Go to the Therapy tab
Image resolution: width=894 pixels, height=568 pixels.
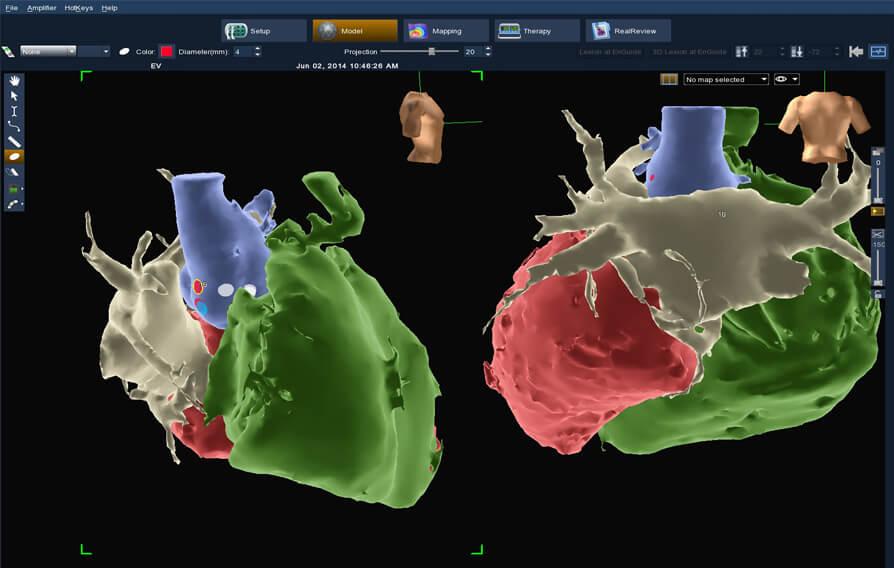pyautogui.click(x=537, y=31)
